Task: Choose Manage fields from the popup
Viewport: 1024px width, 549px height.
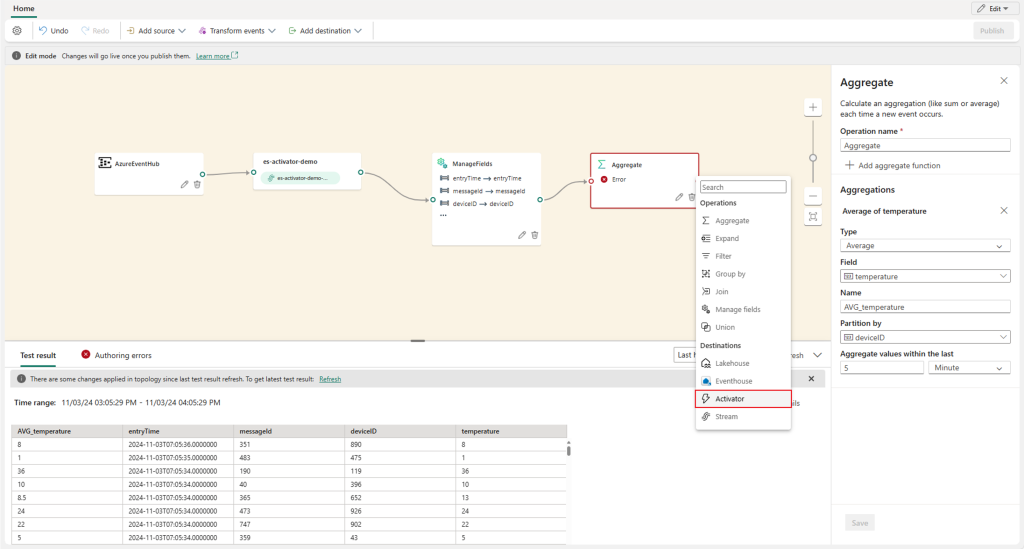Action: 743,309
